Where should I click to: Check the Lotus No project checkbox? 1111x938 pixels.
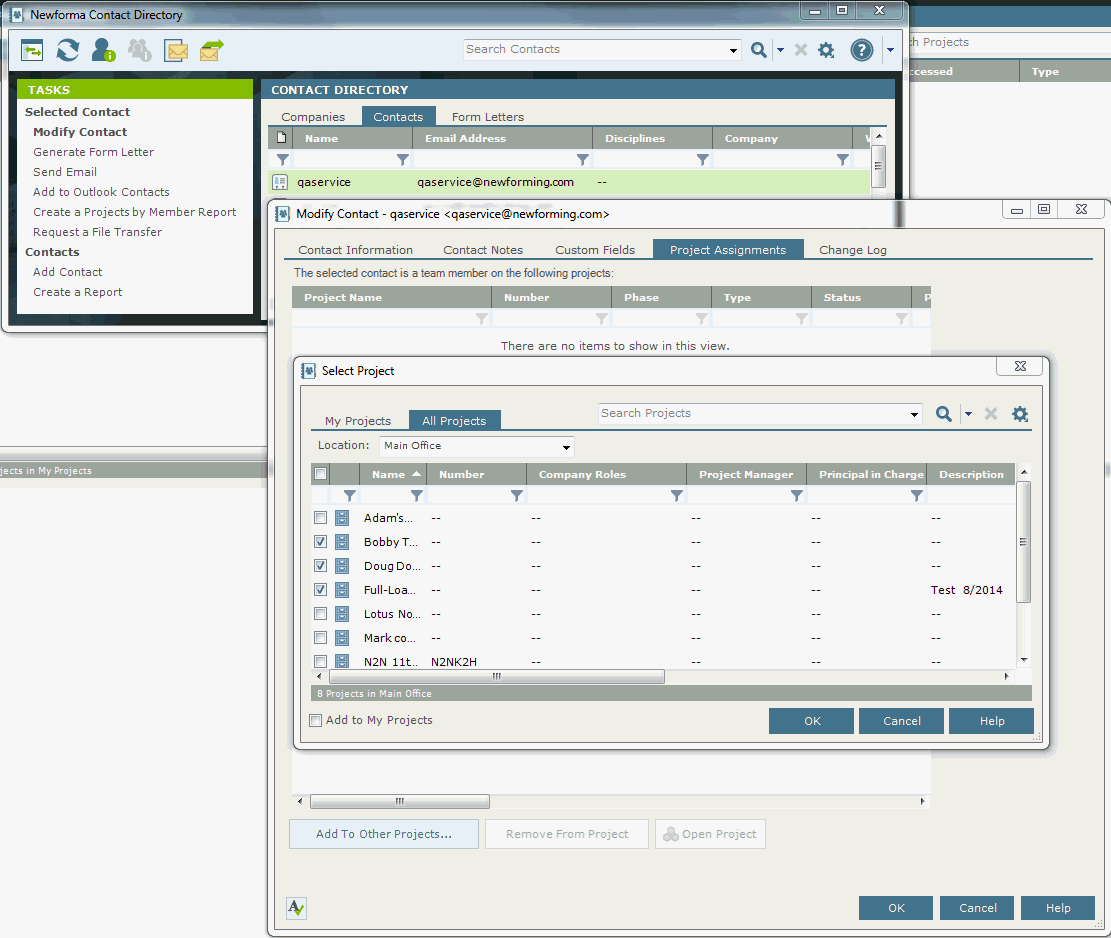point(320,614)
